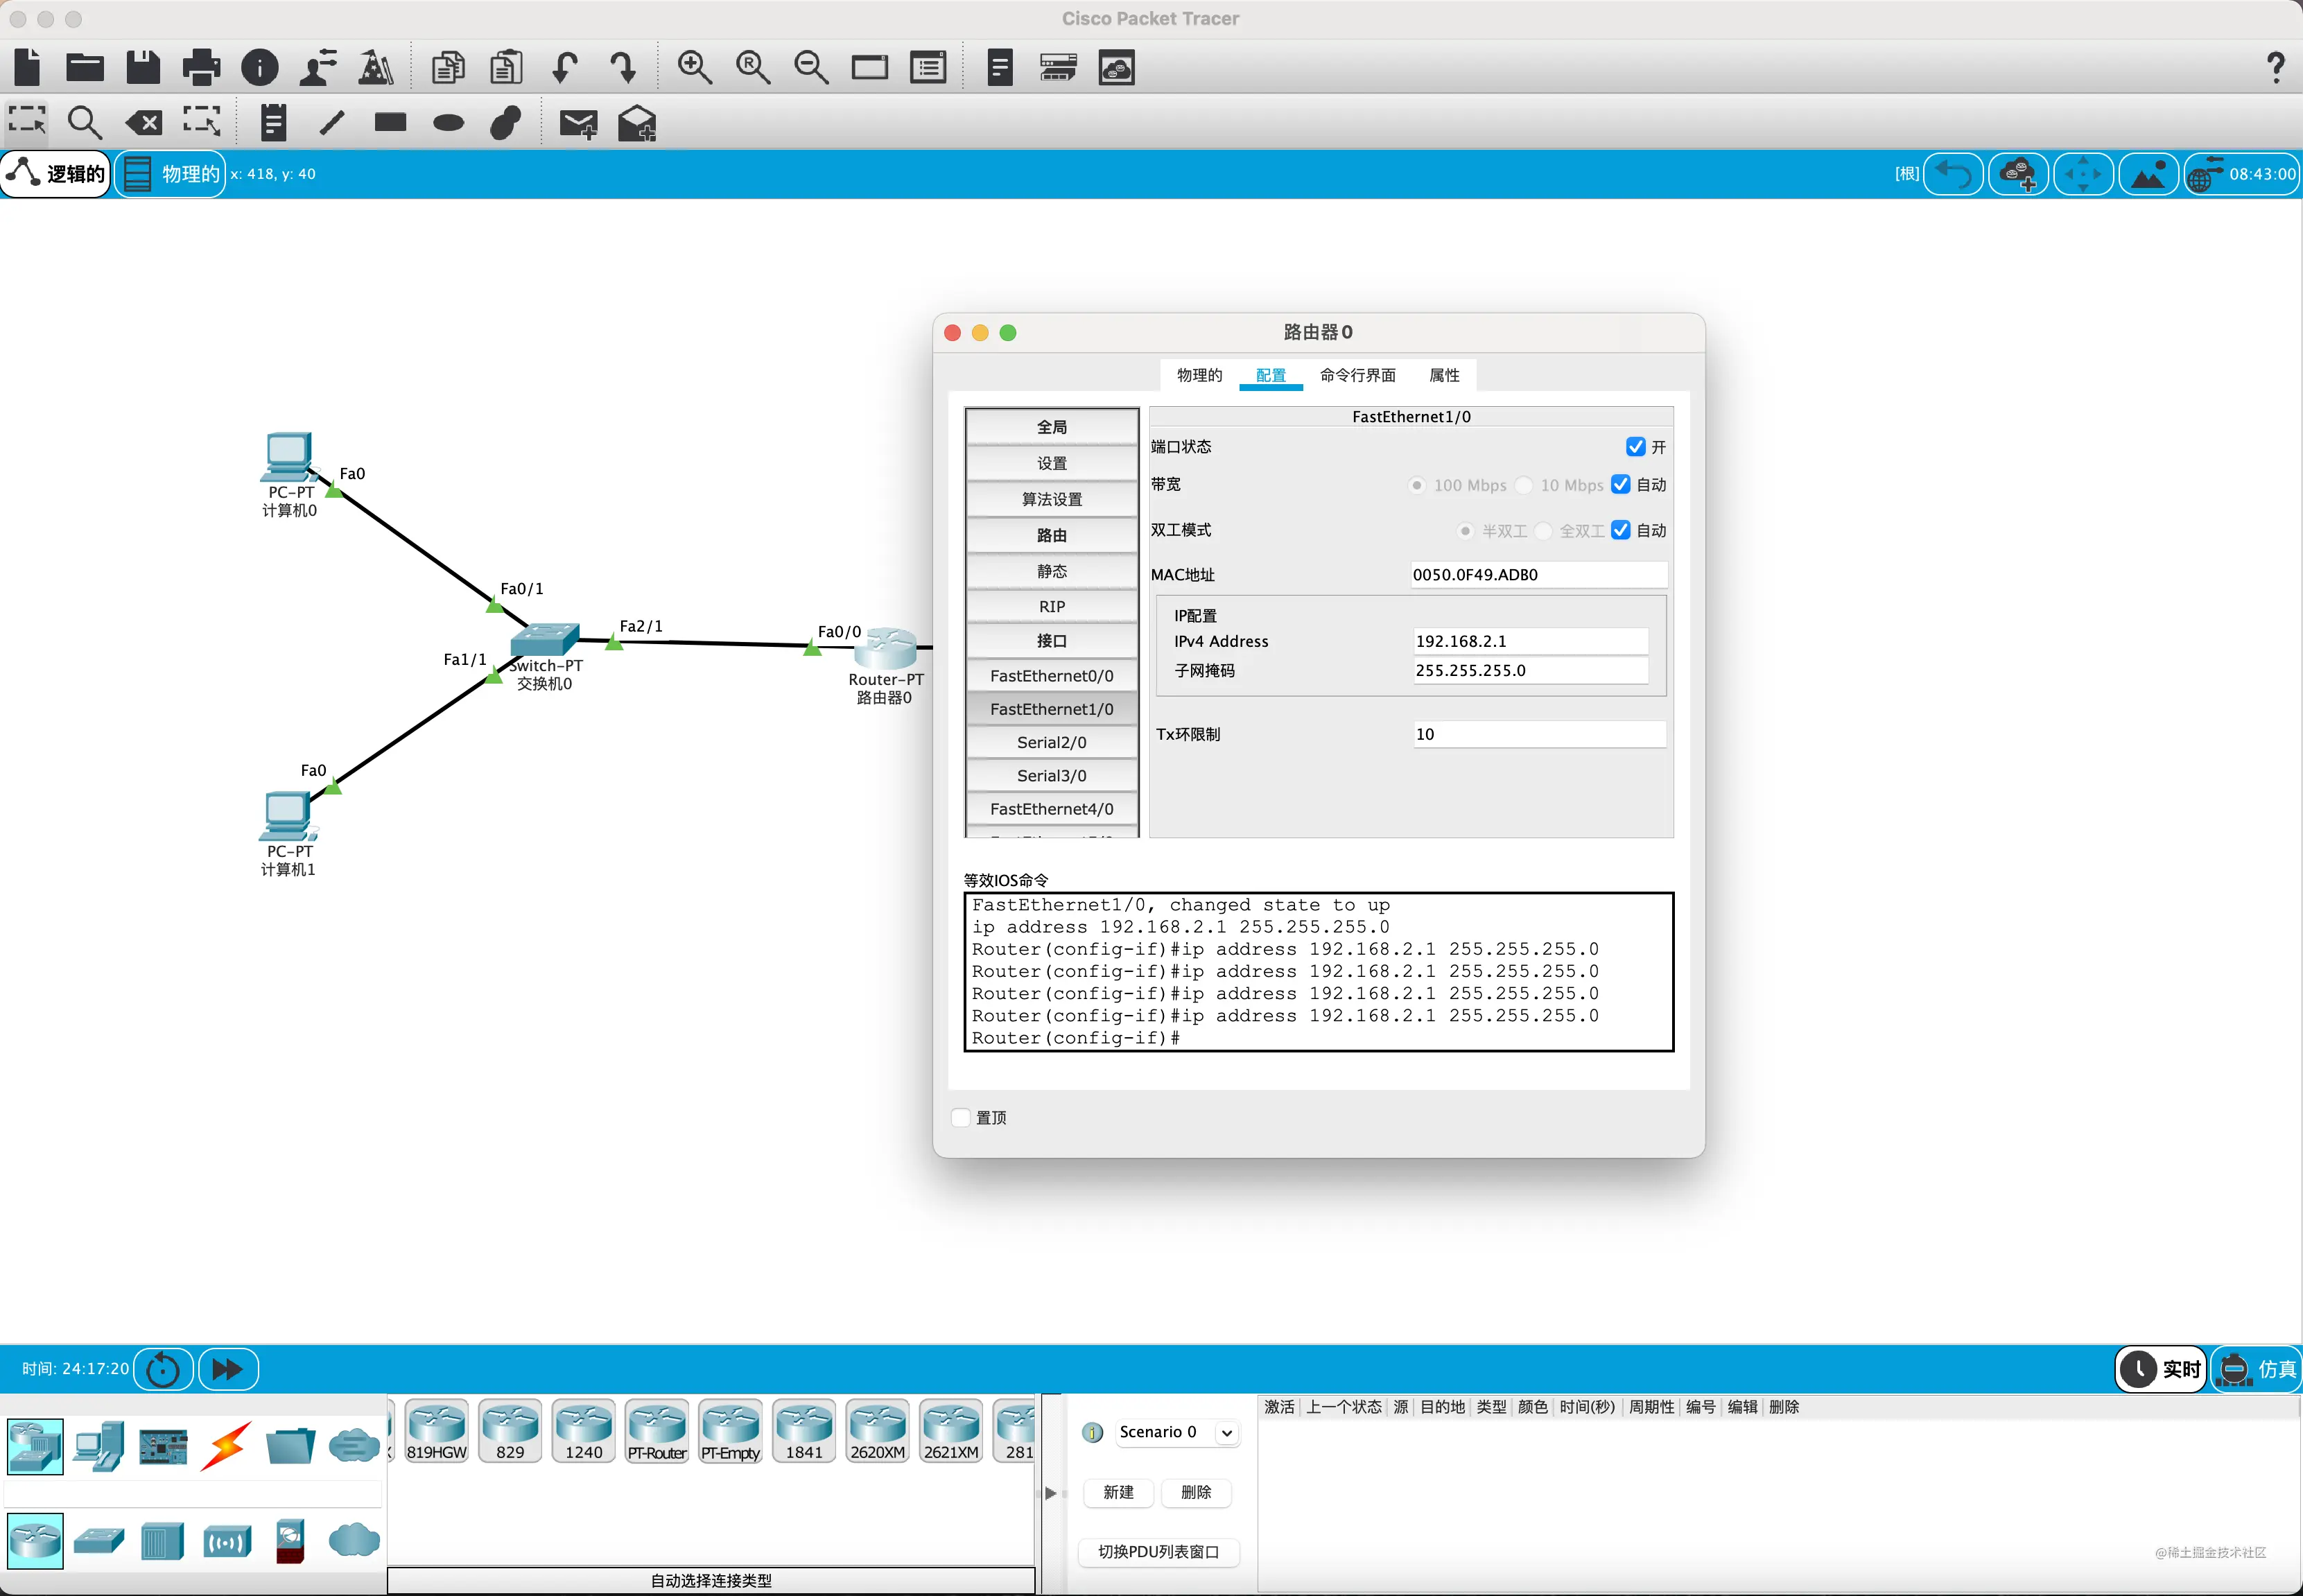This screenshot has width=2303, height=1596.
Task: Click the 新建 scenario button
Action: click(1118, 1492)
